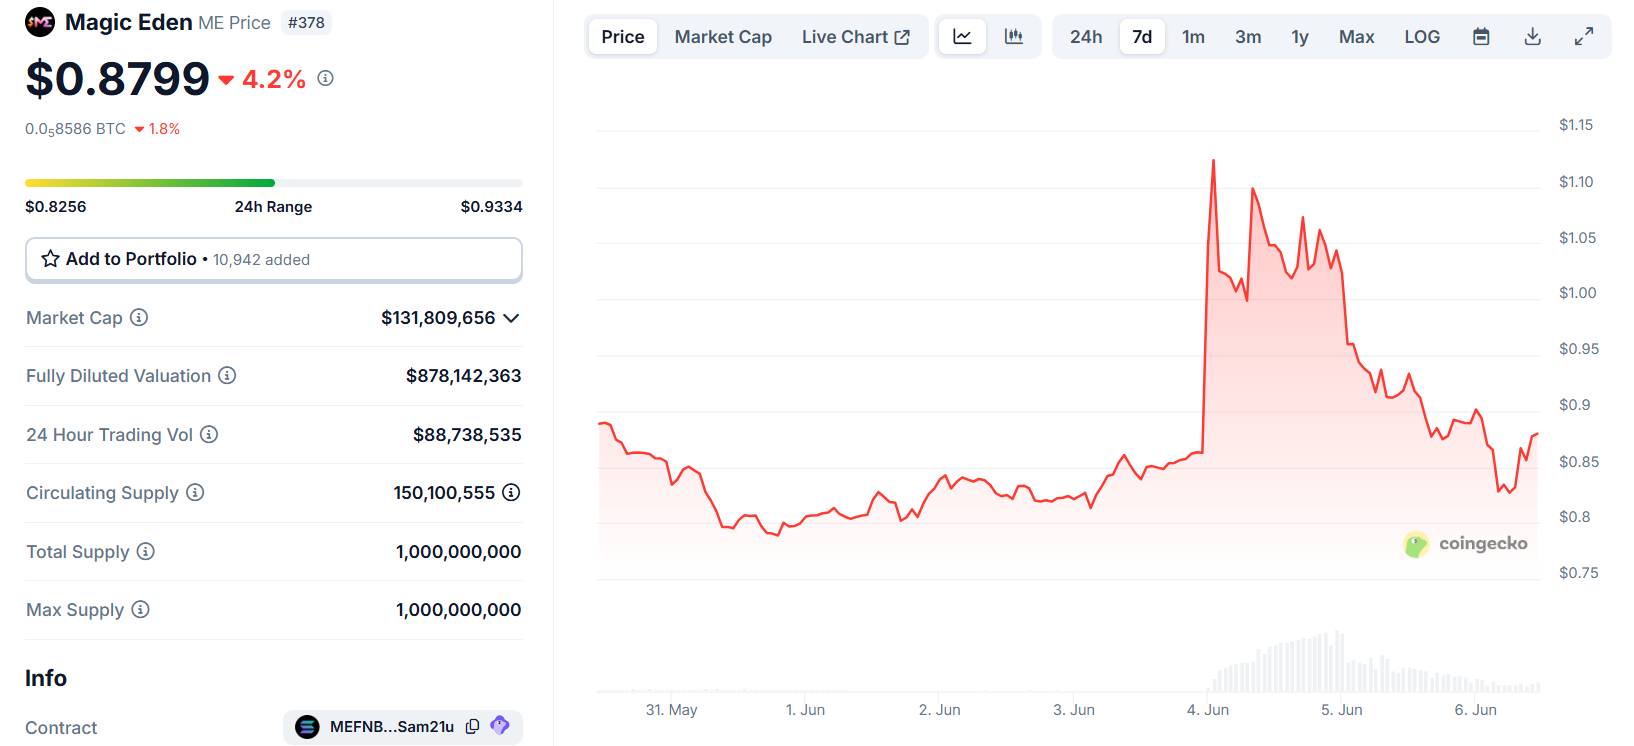1634x746 pixels.
Task: Select the 24h time range
Action: click(1085, 37)
